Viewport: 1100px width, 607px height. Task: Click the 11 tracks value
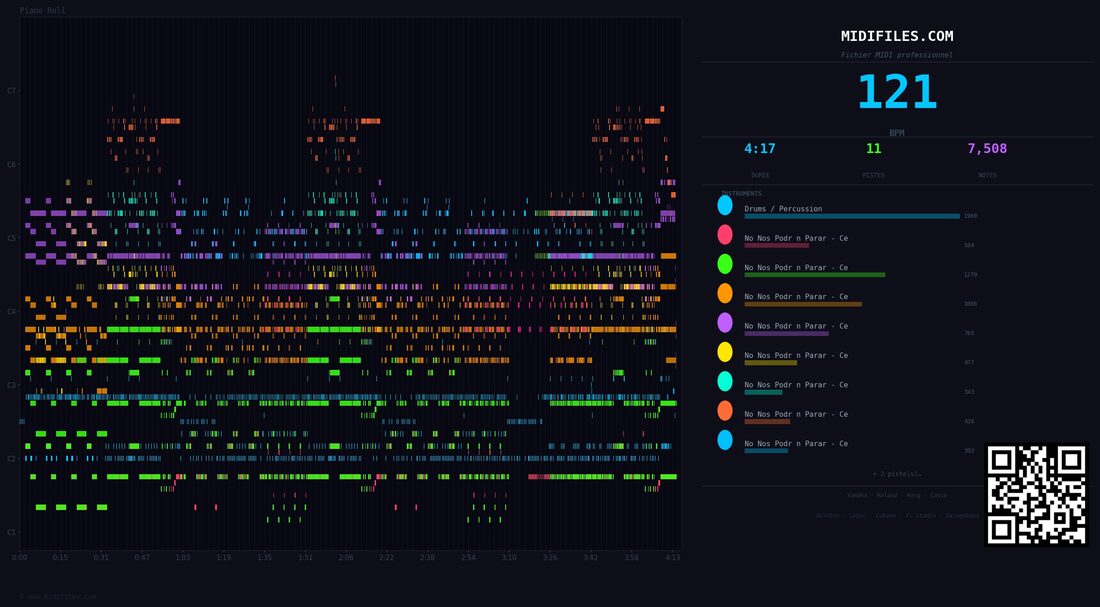pos(873,149)
